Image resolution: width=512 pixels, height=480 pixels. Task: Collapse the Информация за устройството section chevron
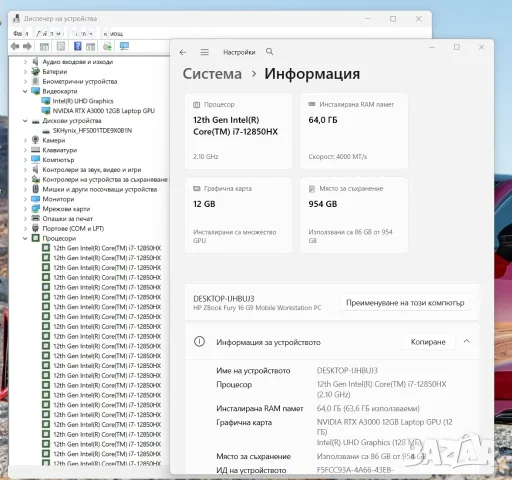point(467,341)
